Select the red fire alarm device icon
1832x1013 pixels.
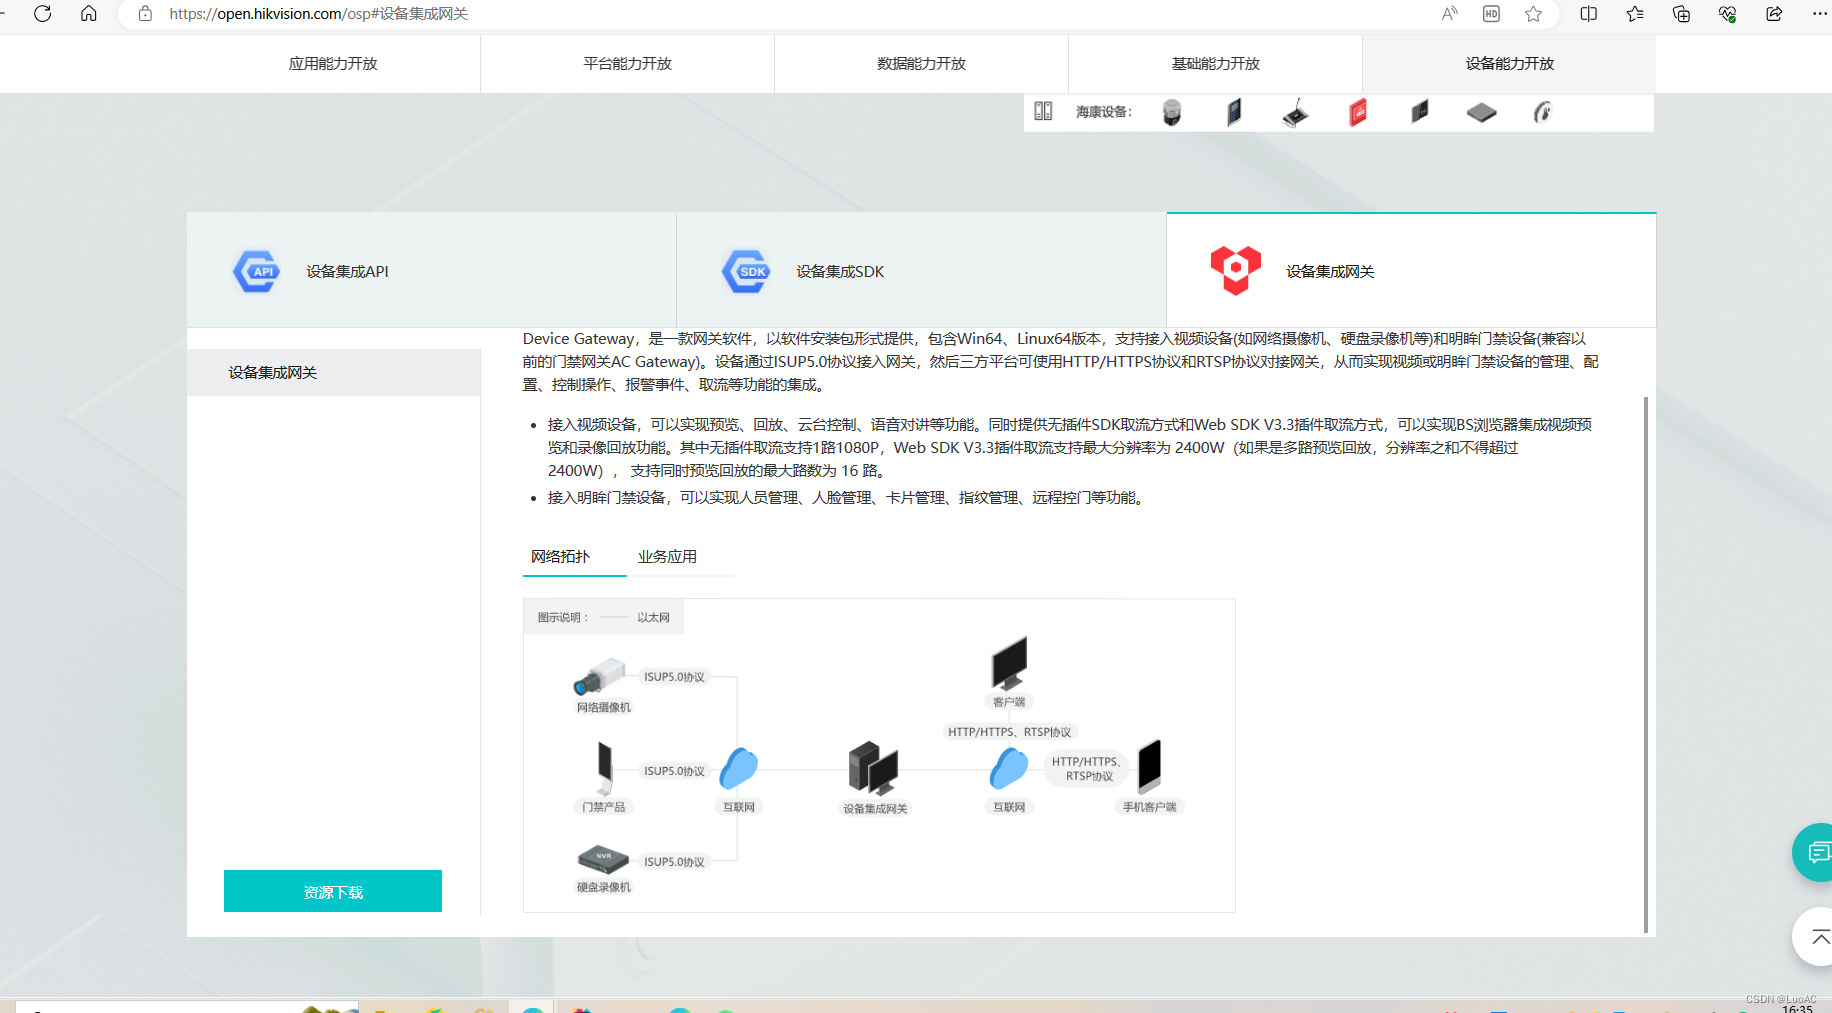tap(1358, 112)
